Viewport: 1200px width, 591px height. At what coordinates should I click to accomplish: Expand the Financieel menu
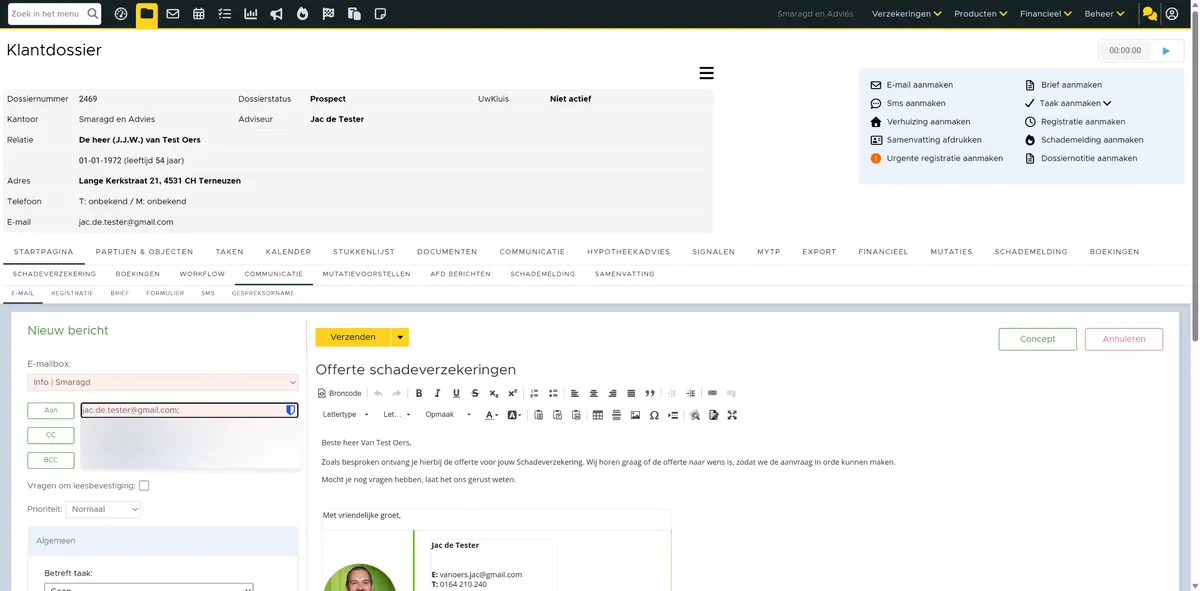click(1046, 14)
